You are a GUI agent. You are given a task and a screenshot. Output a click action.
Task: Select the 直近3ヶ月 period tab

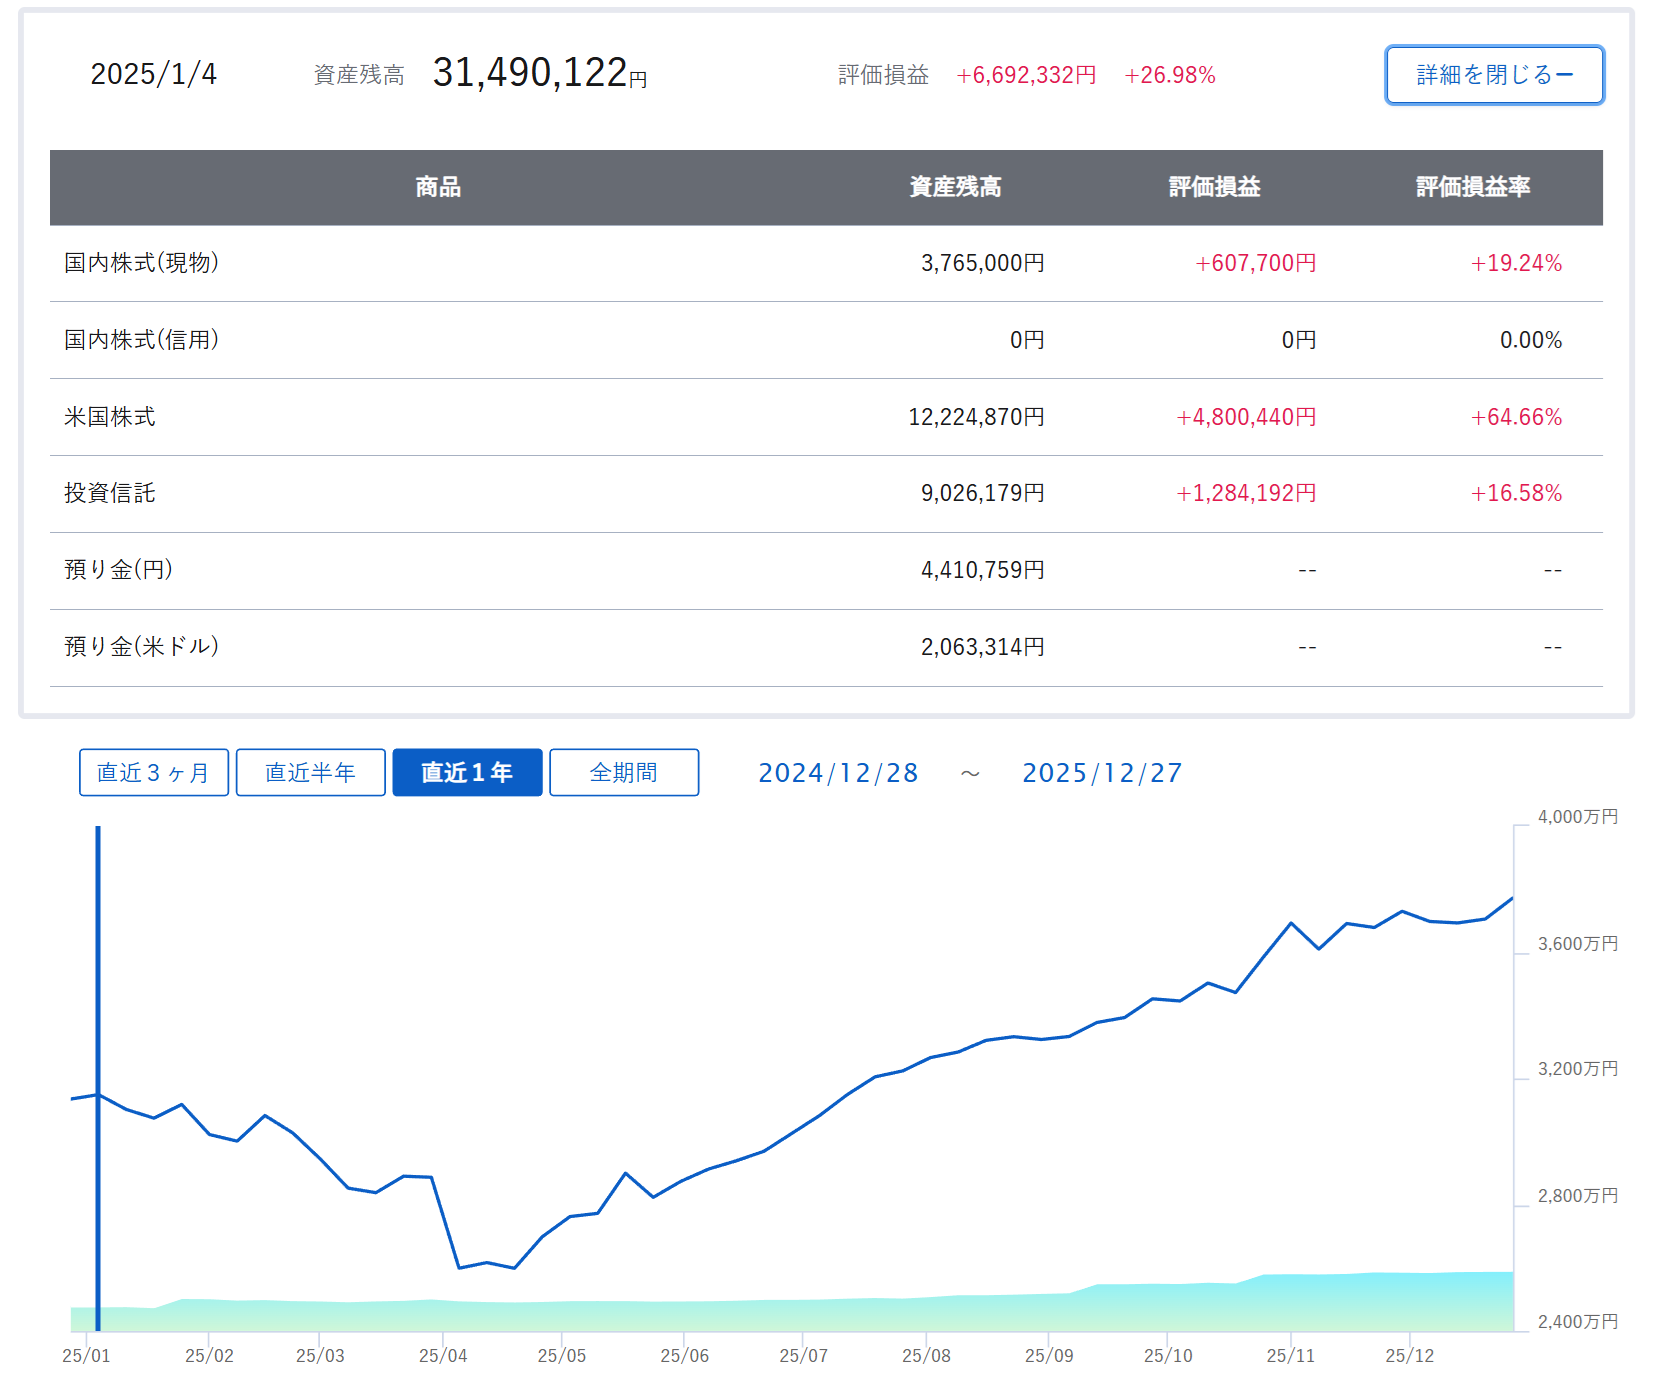pyautogui.click(x=154, y=773)
